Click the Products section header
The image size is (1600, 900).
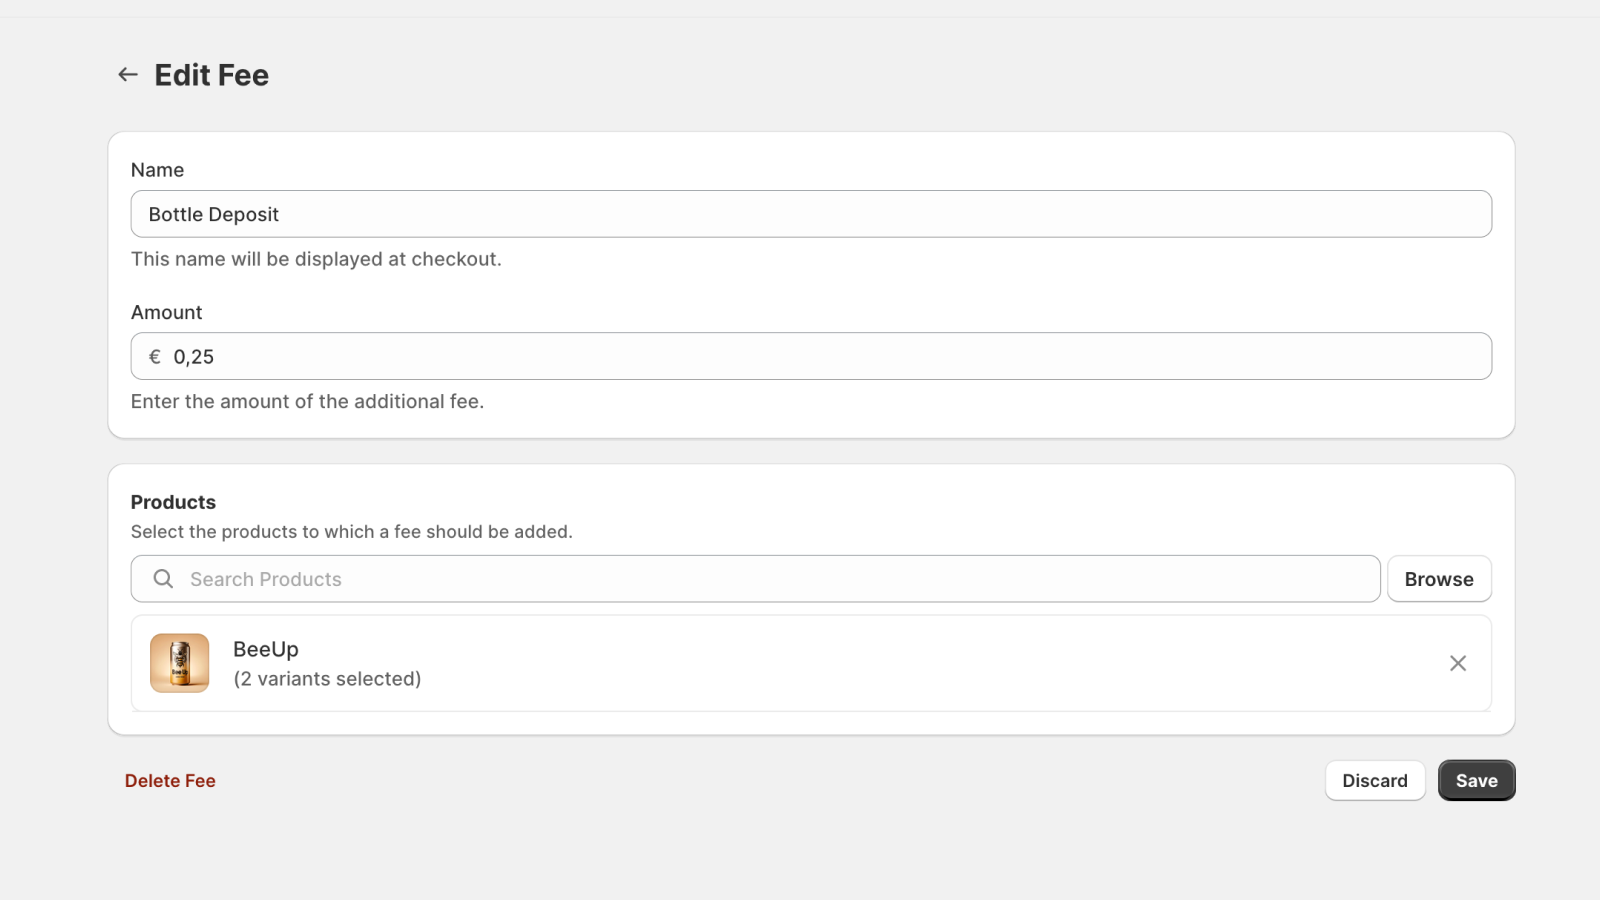[x=172, y=501]
